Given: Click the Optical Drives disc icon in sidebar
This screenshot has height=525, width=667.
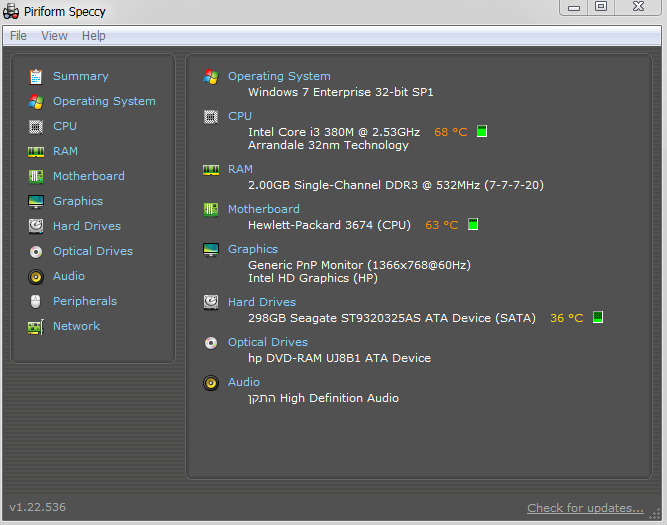Looking at the screenshot, I should [36, 251].
